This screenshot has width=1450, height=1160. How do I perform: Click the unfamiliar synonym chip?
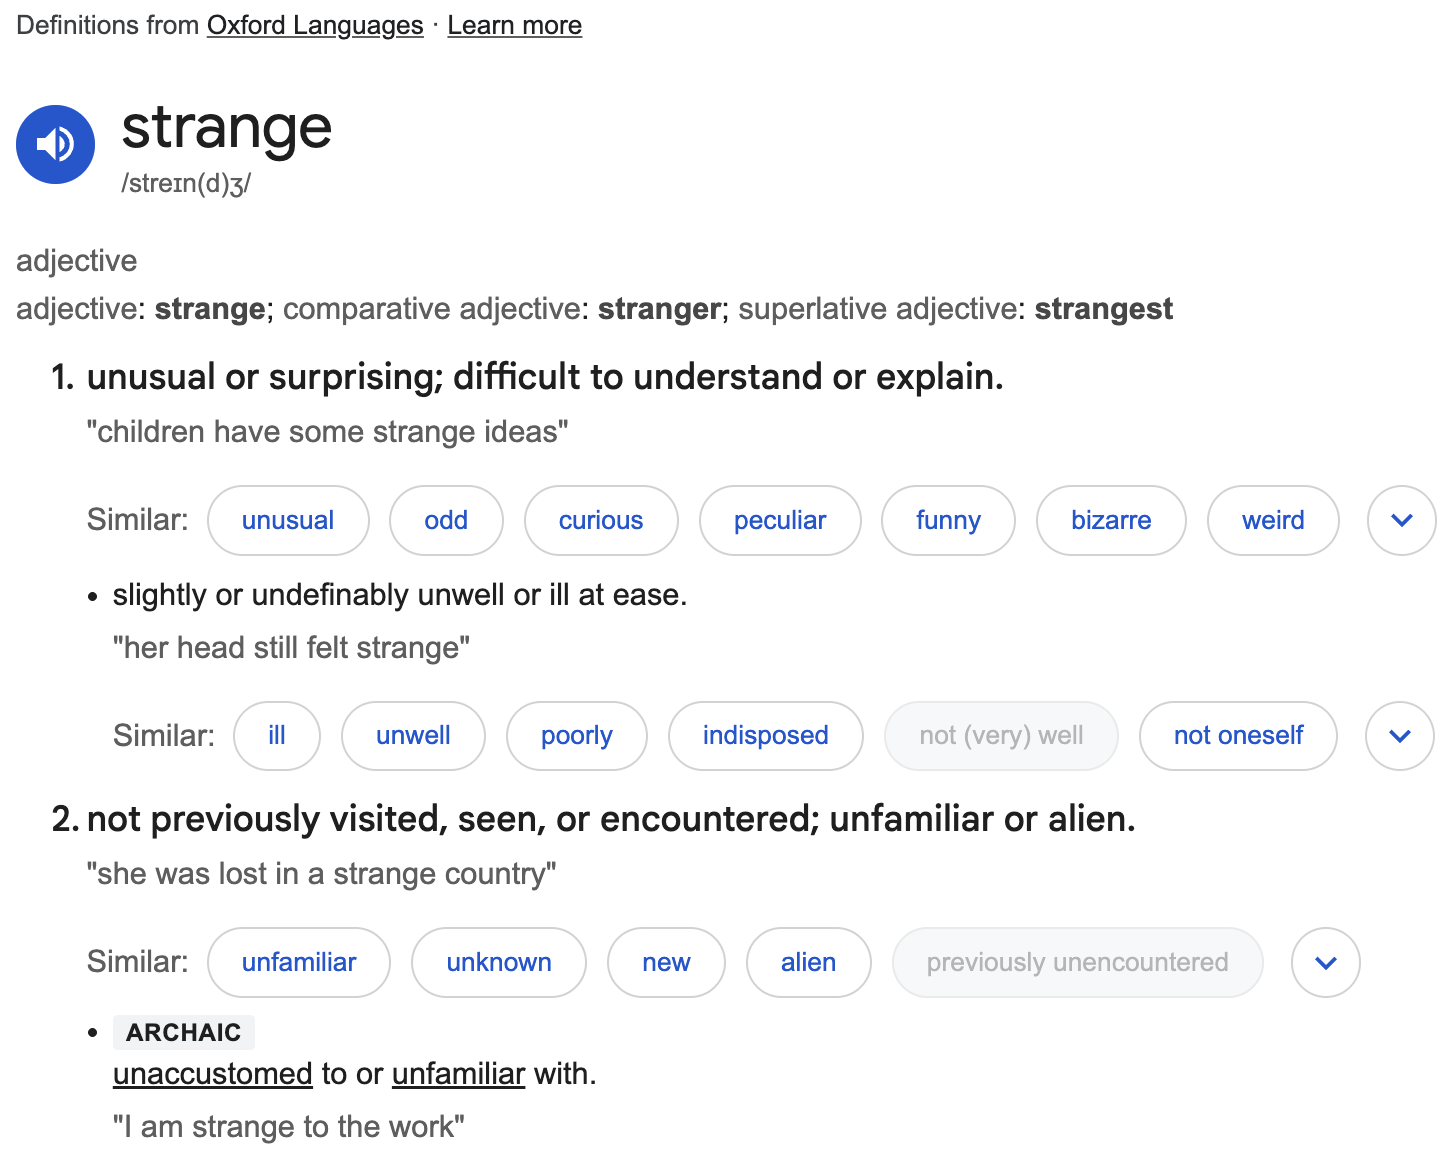coord(298,962)
